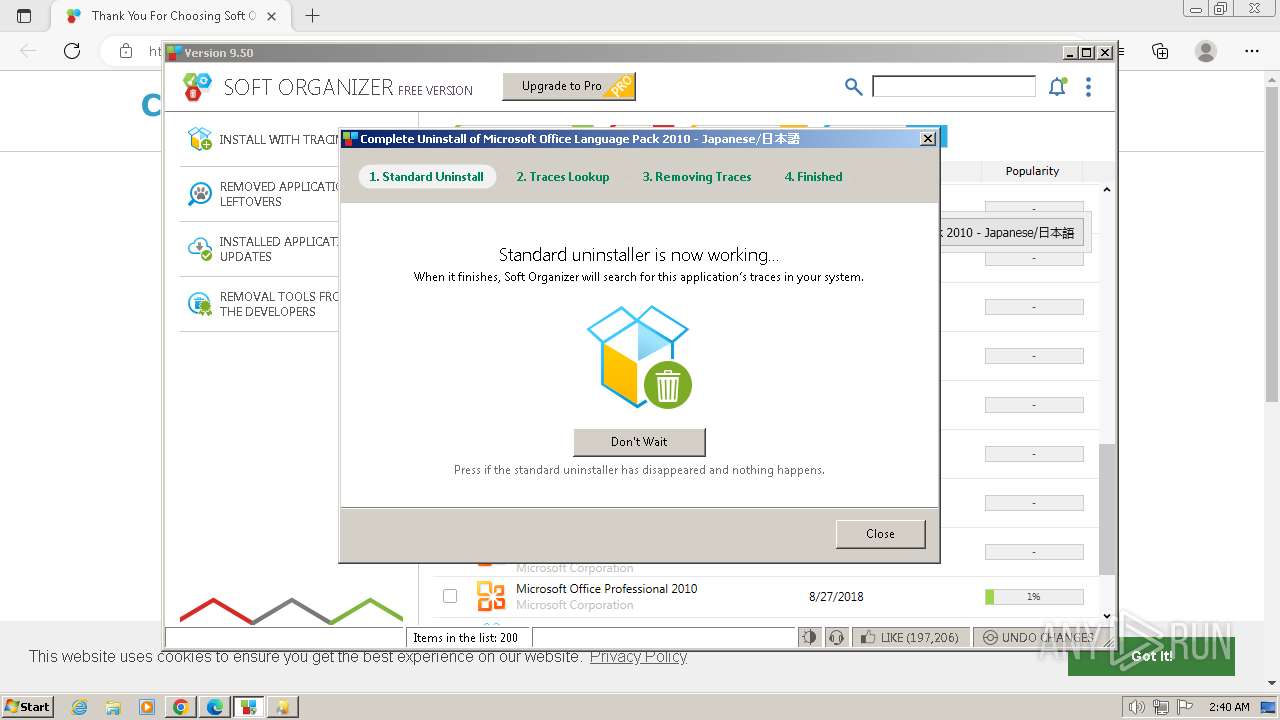This screenshot has width=1280, height=720.
Task: Switch to Soft Organizer in the taskbar
Action: click(x=248, y=707)
